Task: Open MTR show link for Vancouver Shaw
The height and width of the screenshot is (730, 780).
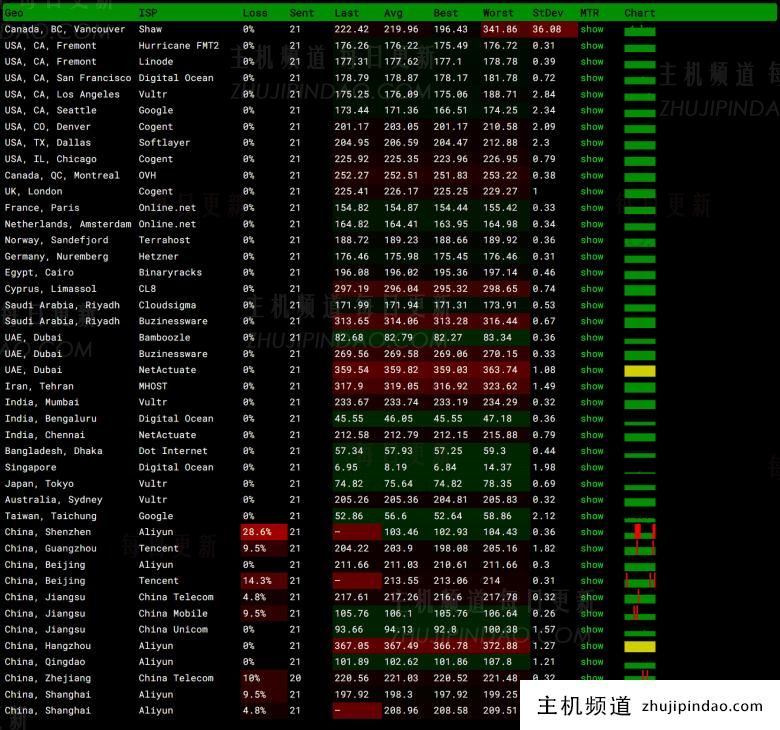Action: pyautogui.click(x=591, y=29)
